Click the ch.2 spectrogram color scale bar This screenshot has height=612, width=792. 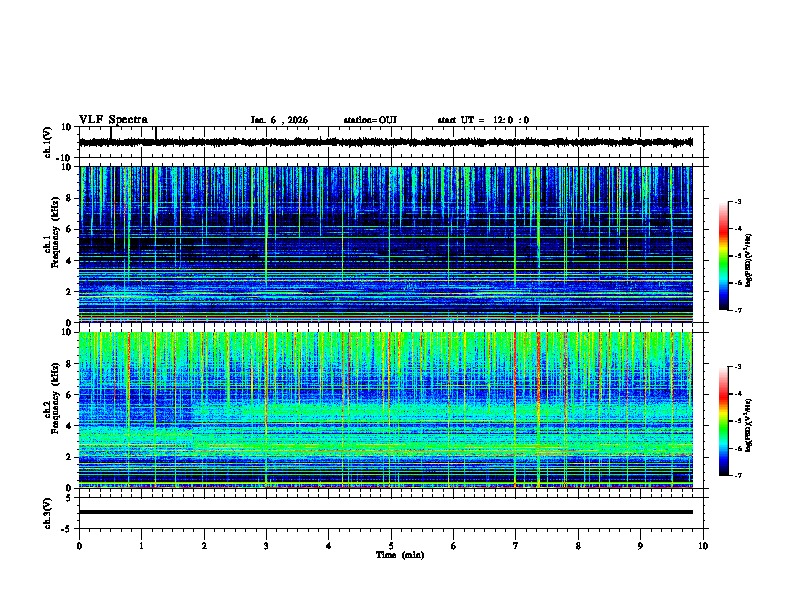723,421
